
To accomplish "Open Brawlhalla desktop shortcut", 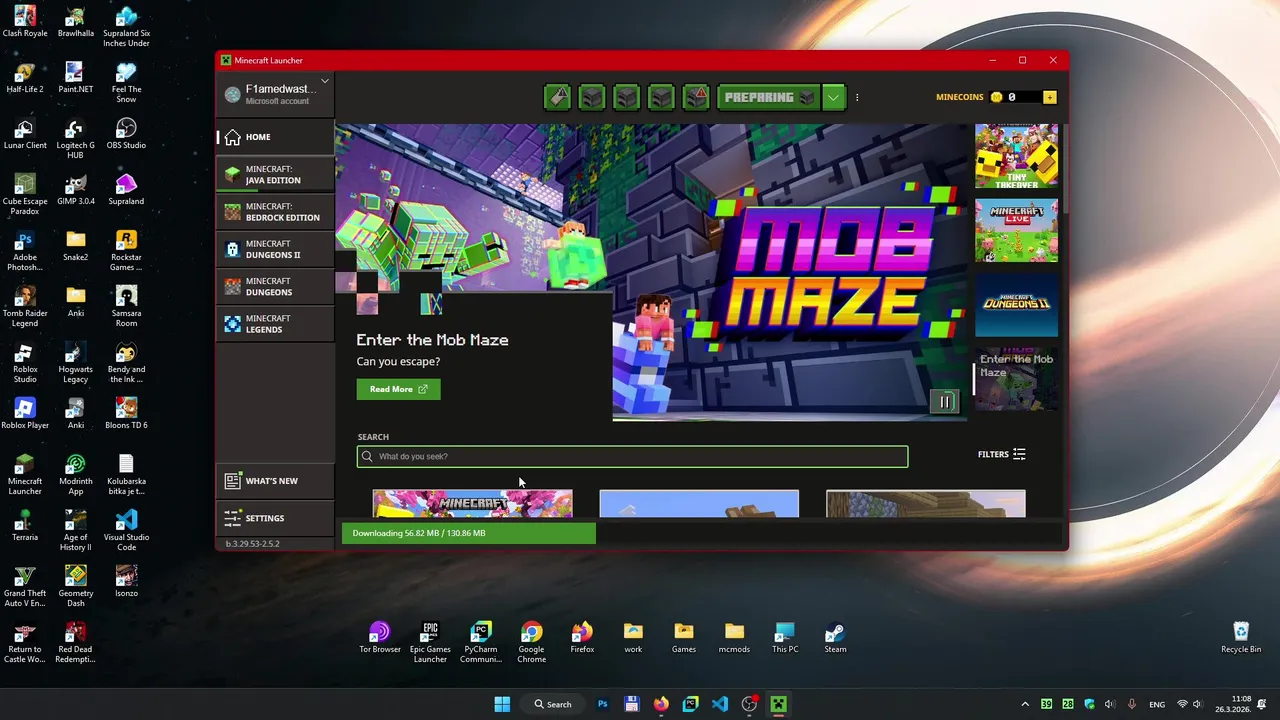I will click(x=76, y=21).
